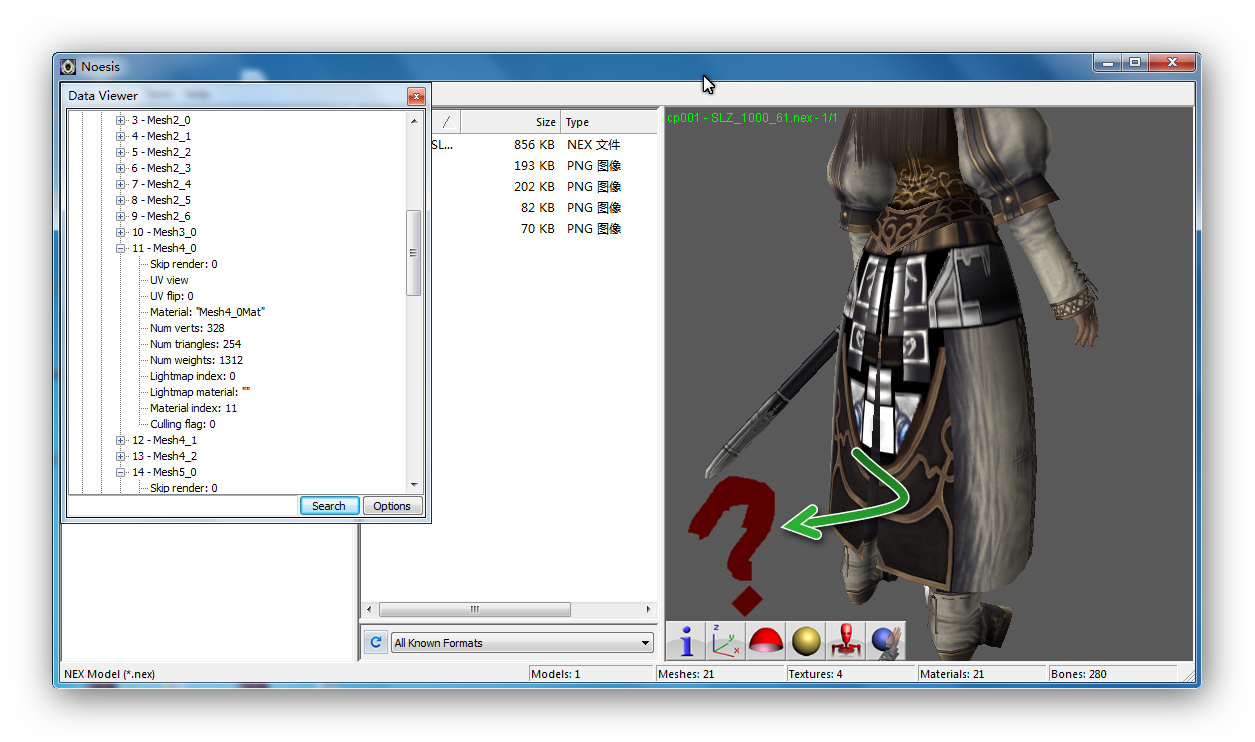The height and width of the screenshot is (742, 1255).
Task: Expand the 6 - Mesh2_3 node
Action: tap(120, 168)
